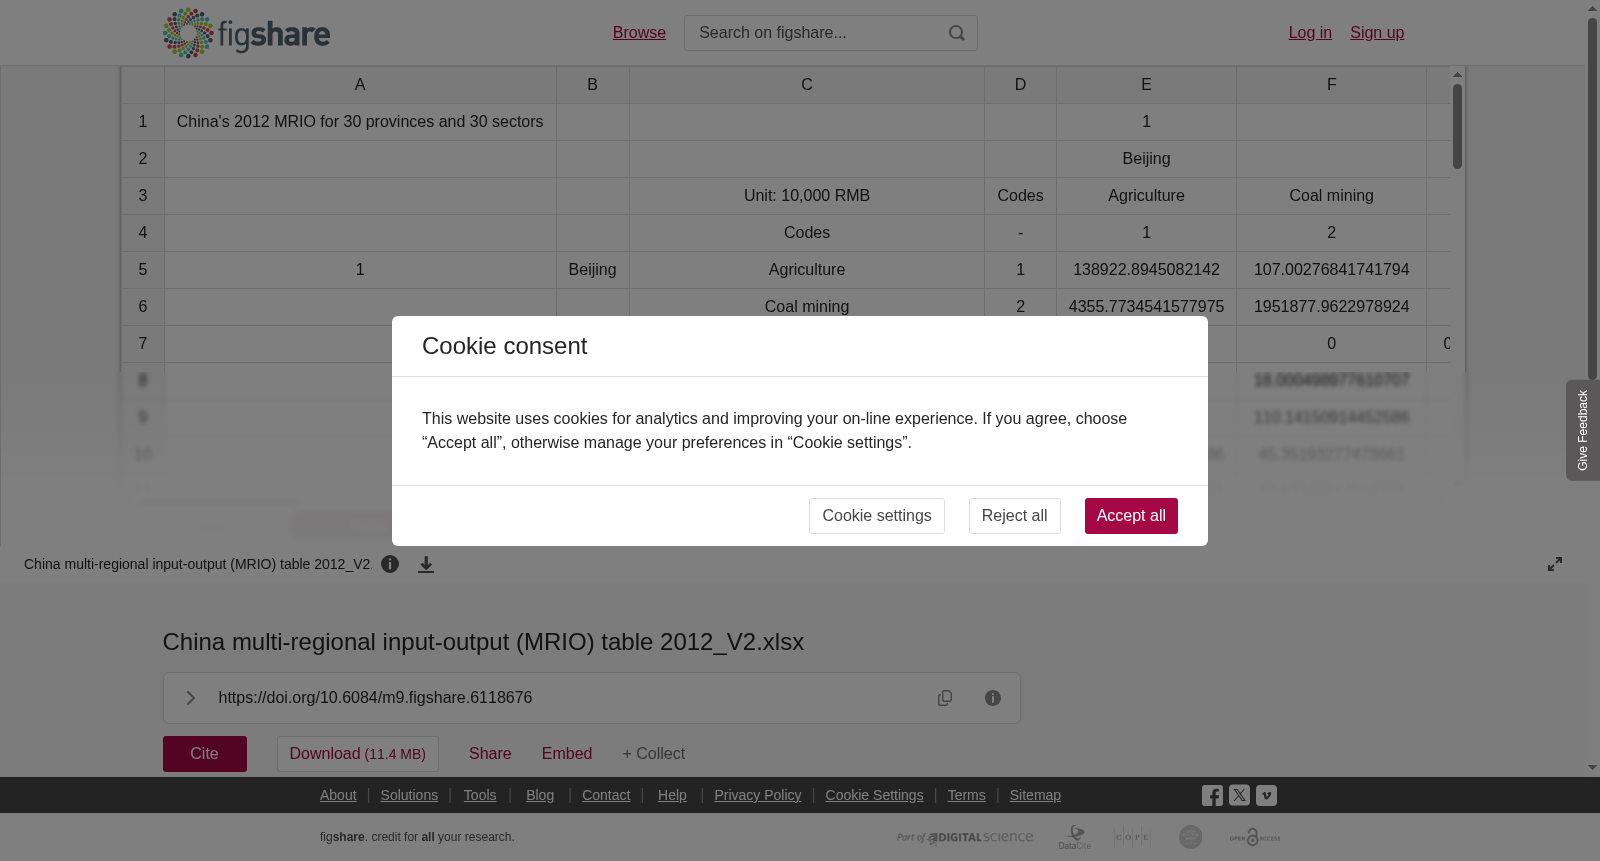The height and width of the screenshot is (861, 1600).
Task: Copy the DOI link
Action: pos(945,698)
